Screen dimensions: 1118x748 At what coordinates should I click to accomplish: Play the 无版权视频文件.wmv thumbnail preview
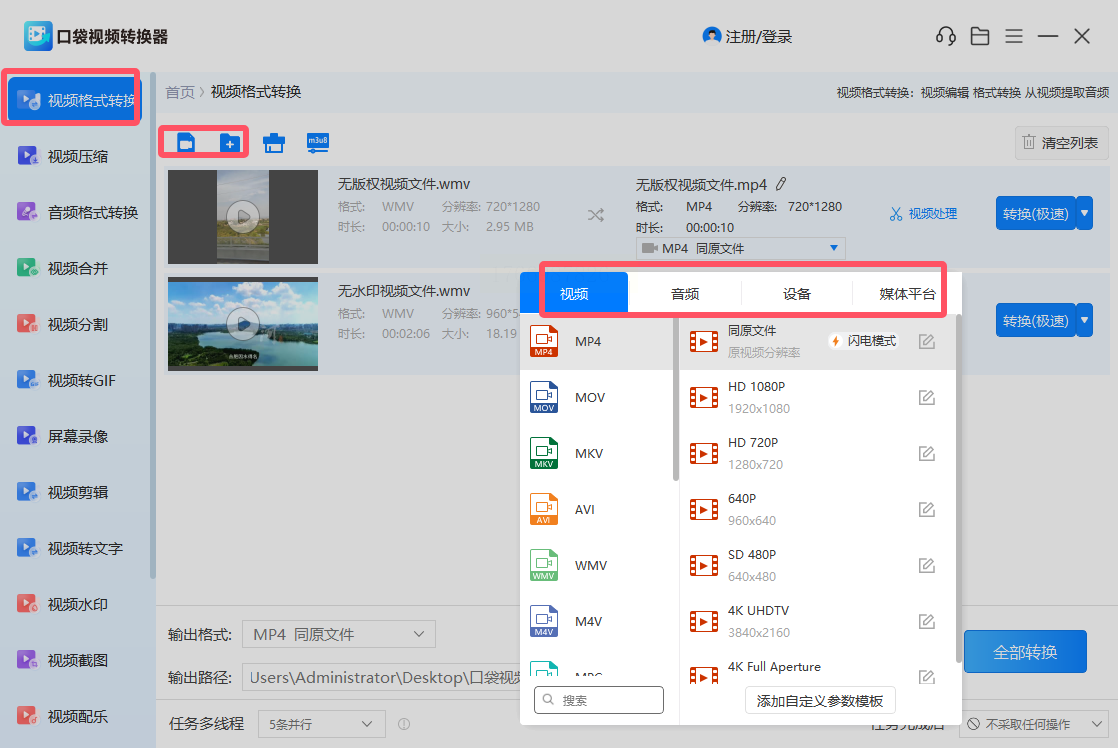click(x=242, y=216)
